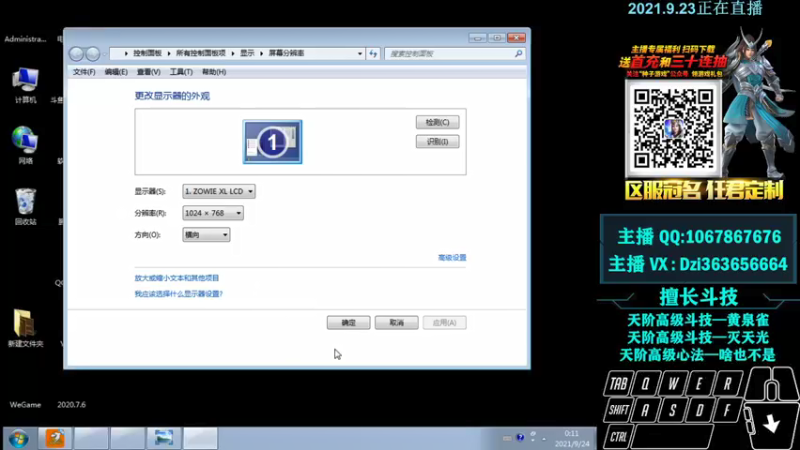Close the screen resolution window

tap(516, 38)
